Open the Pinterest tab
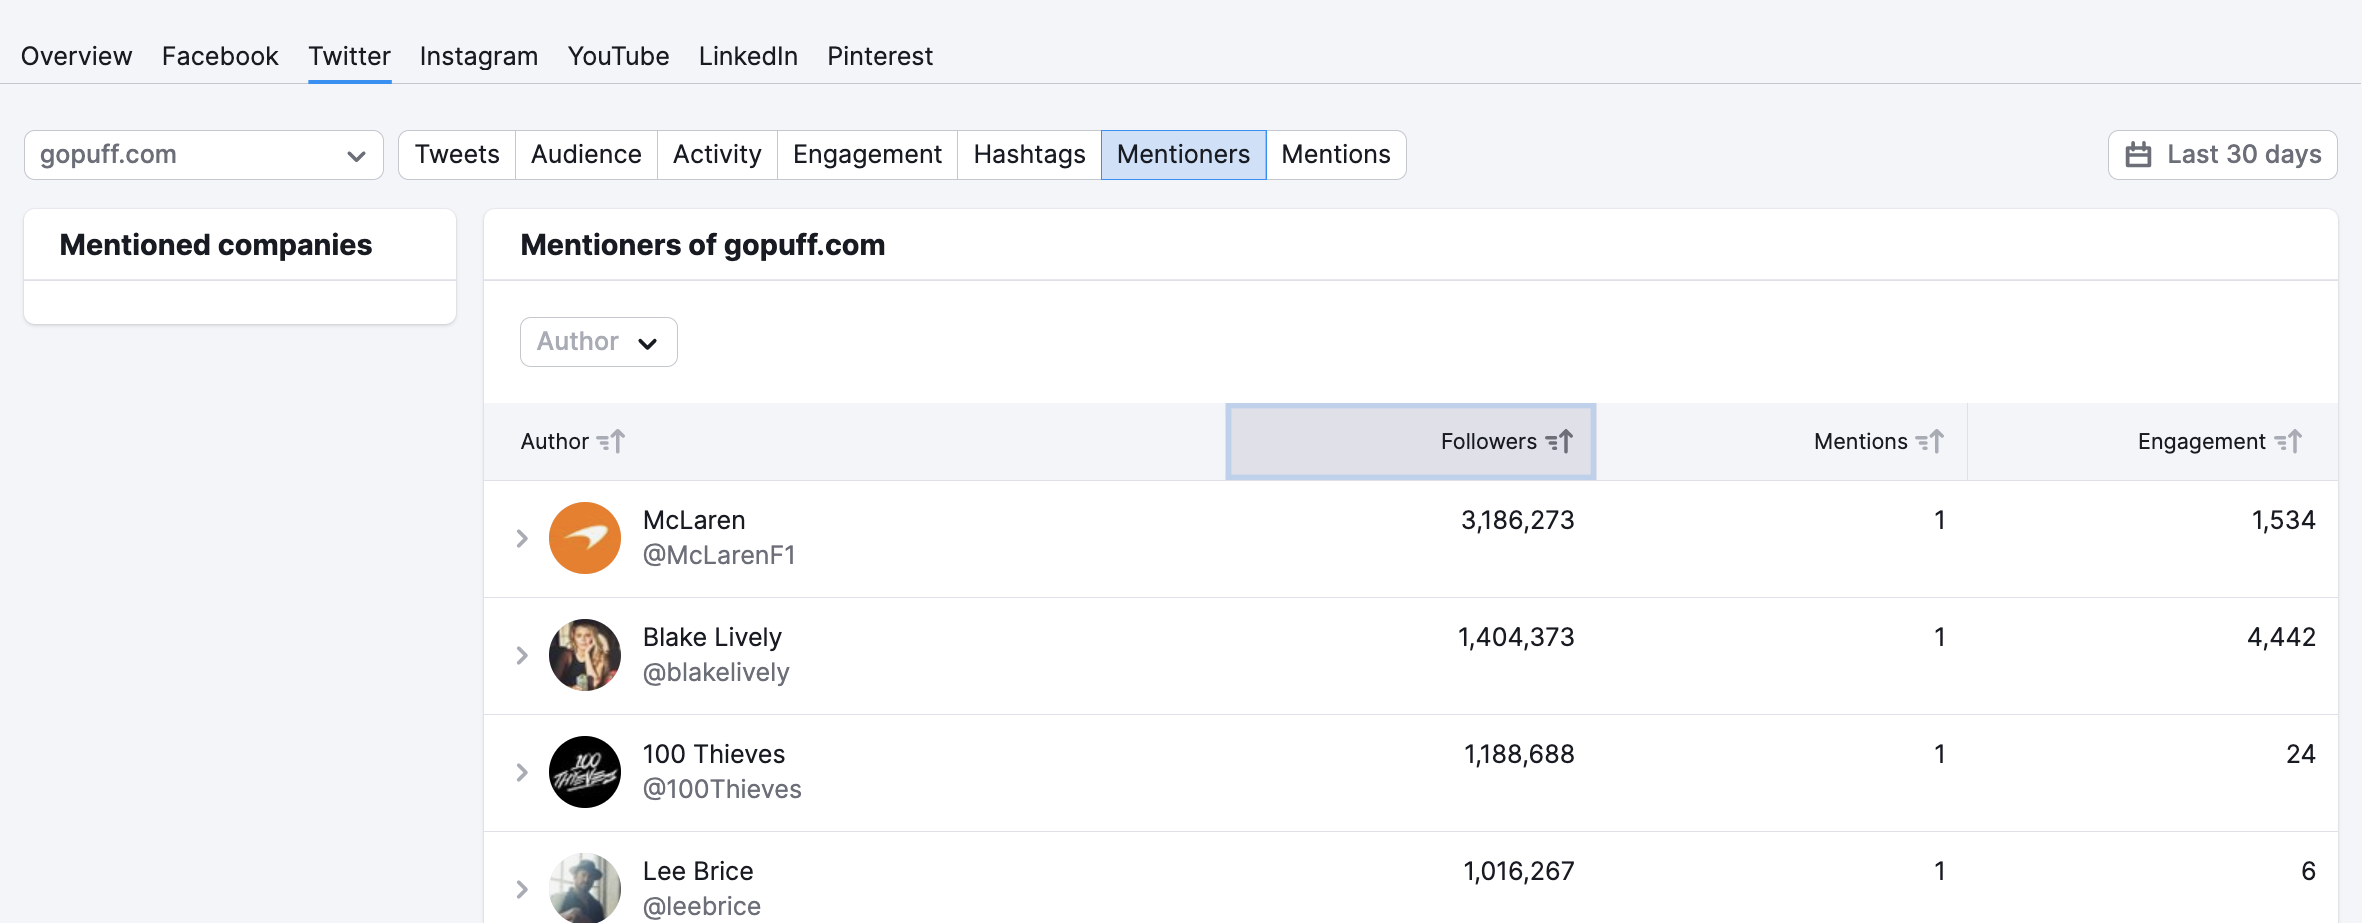 point(880,56)
